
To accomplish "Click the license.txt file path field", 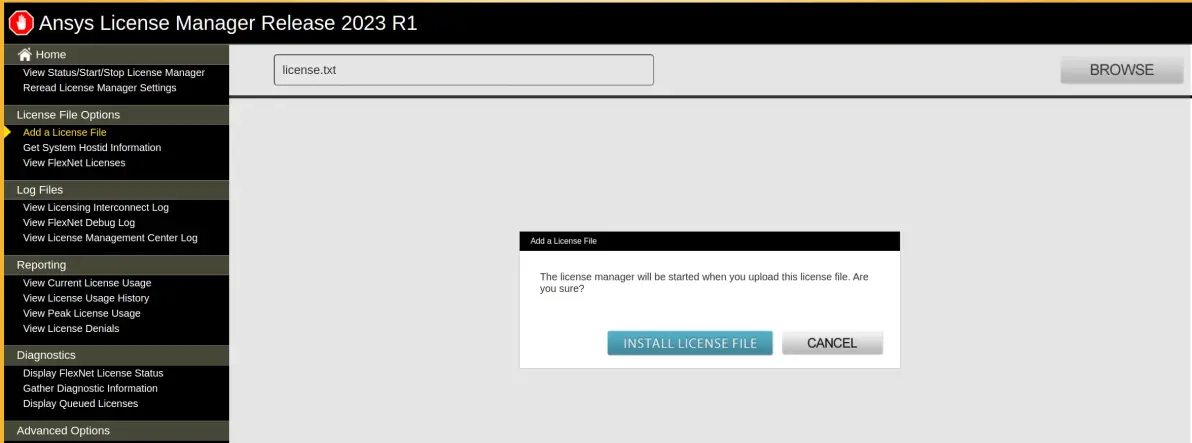I will point(464,70).
